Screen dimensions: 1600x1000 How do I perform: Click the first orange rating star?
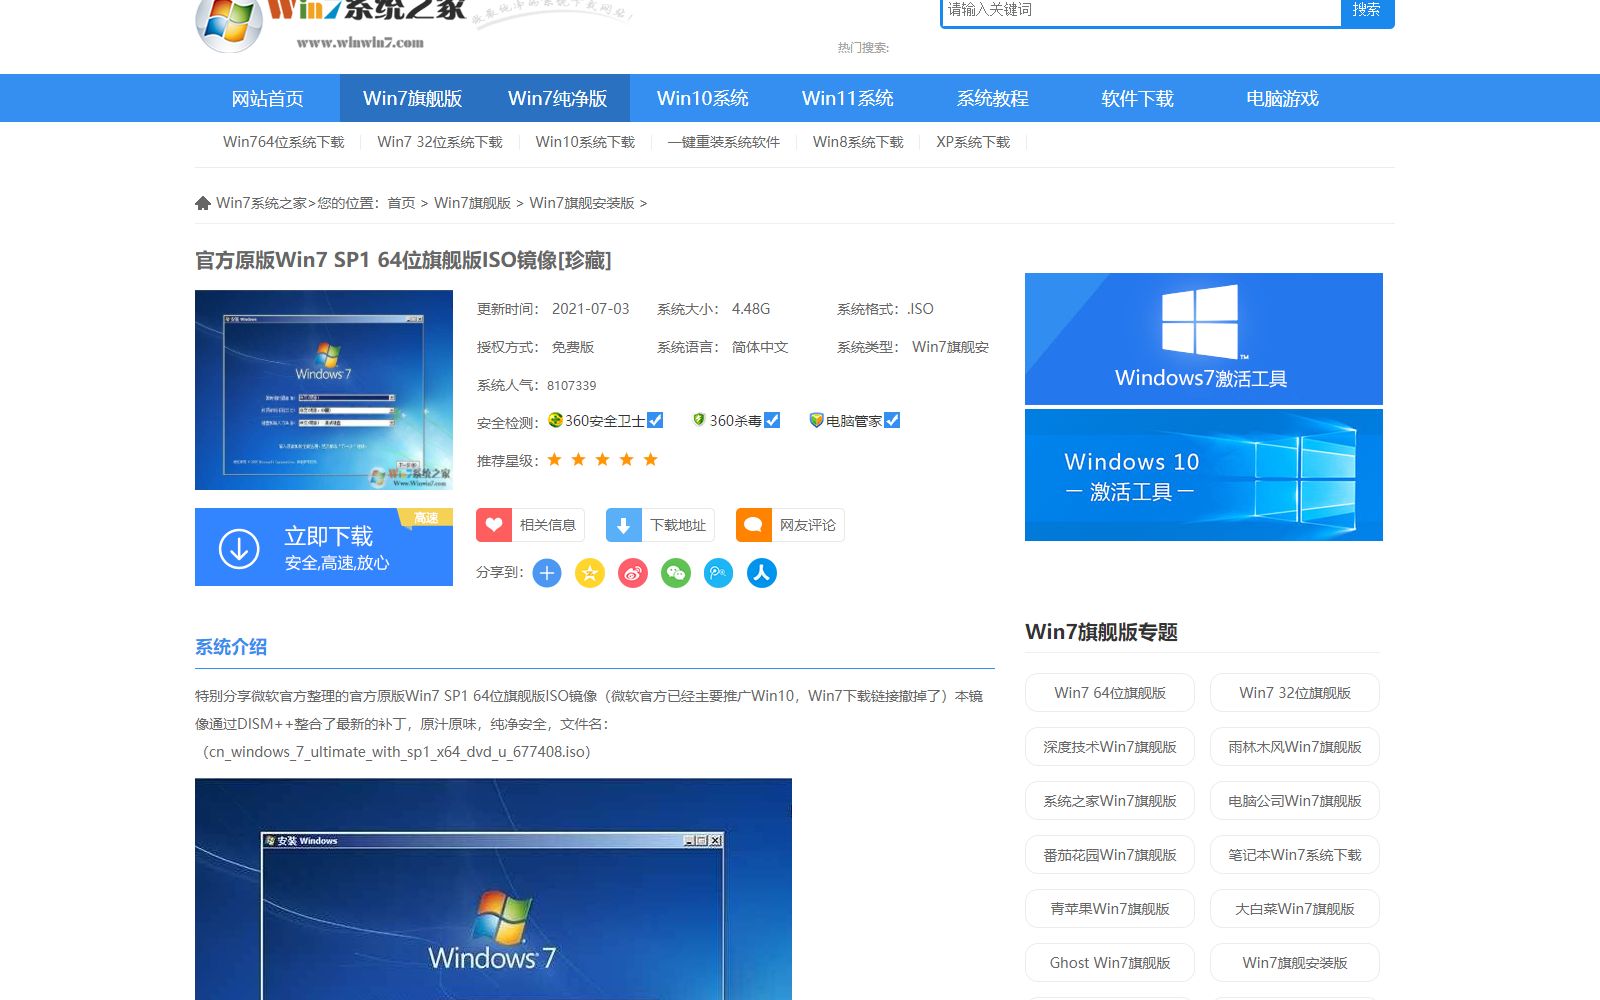[554, 459]
